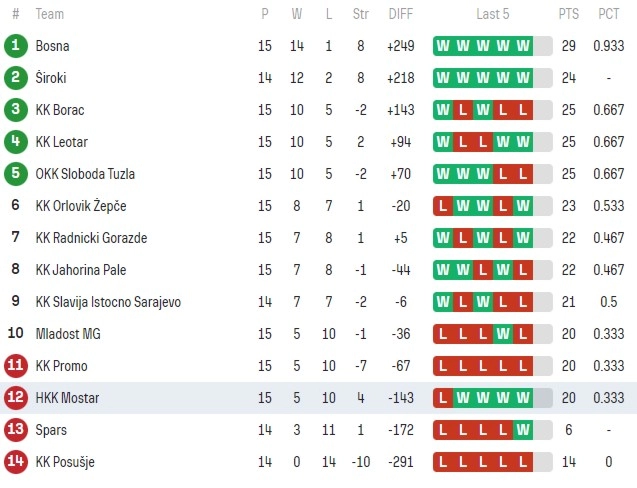Sort table by DIFF column header
The image size is (637, 488).
click(401, 14)
